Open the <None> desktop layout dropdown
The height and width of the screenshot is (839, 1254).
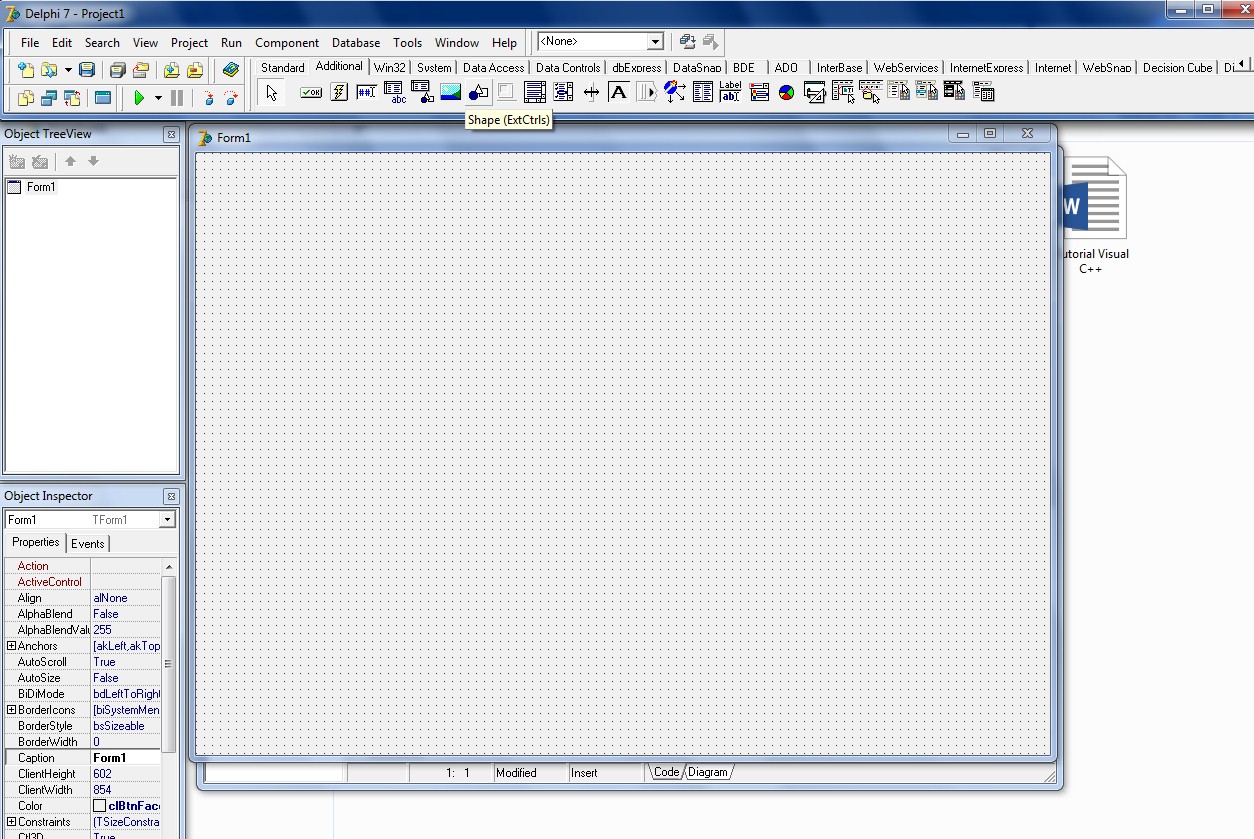[x=657, y=41]
